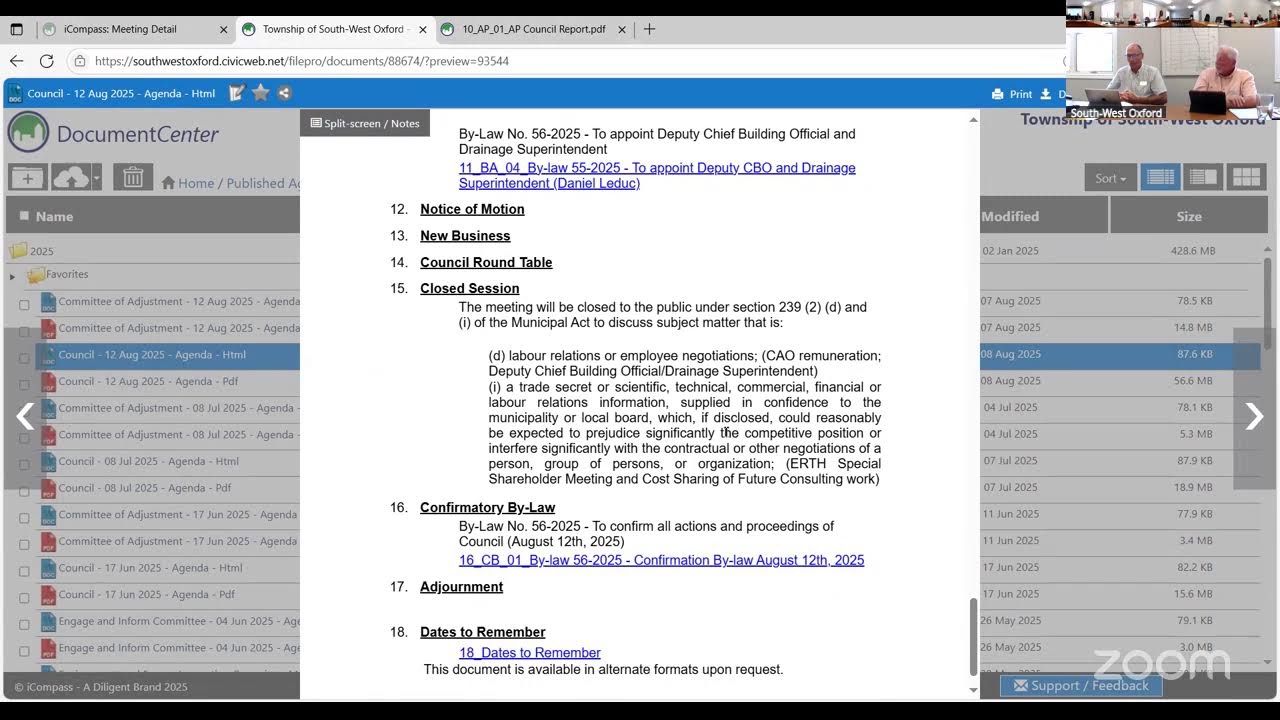Select the Township of South-West Oxford tab
Image resolution: width=1280 pixels, height=720 pixels.
335,30
